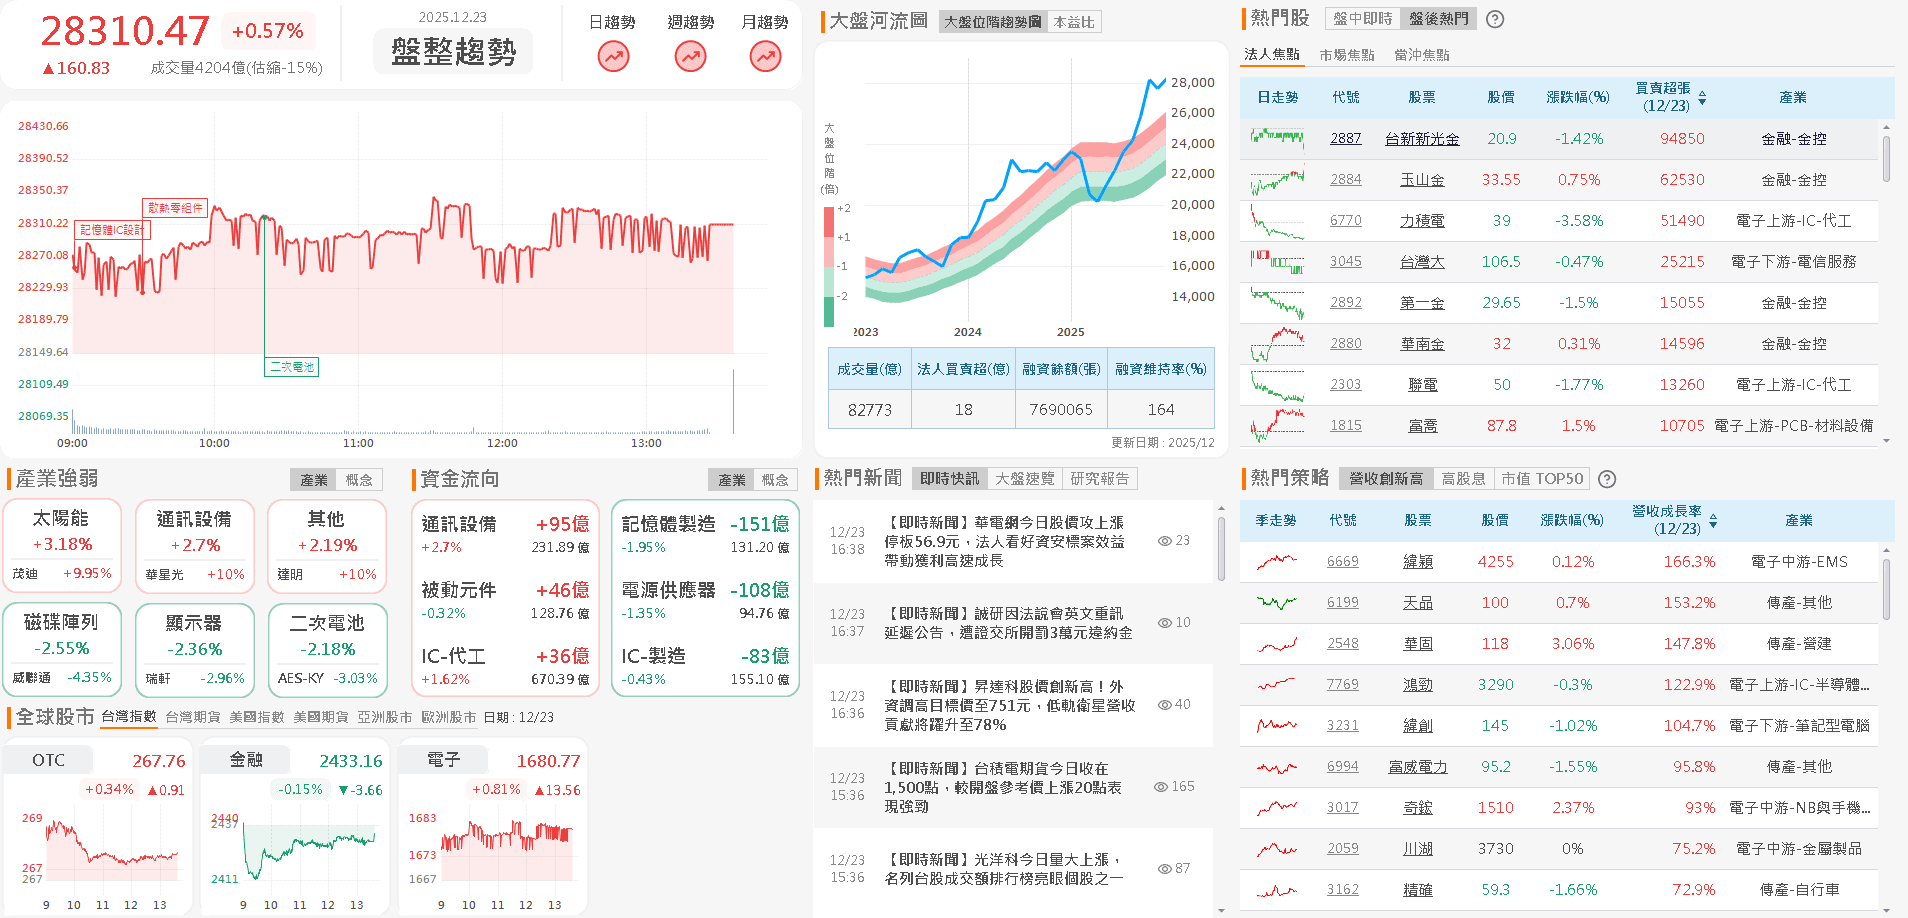This screenshot has width=1908, height=918.
Task: Click the 週趨勢 trend indicator icon
Action: point(689,57)
